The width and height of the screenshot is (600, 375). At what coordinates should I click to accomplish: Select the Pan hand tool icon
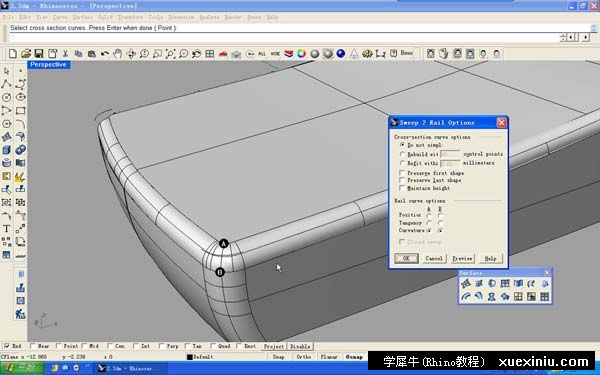(117, 54)
